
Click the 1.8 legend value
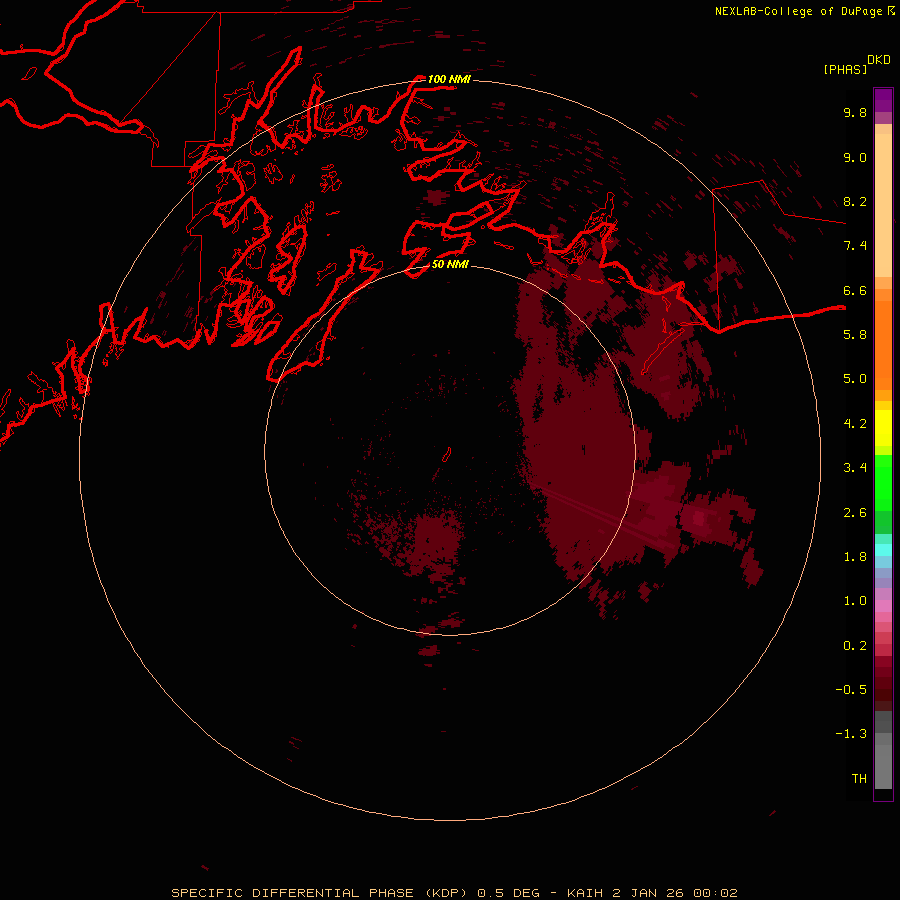tap(855, 557)
